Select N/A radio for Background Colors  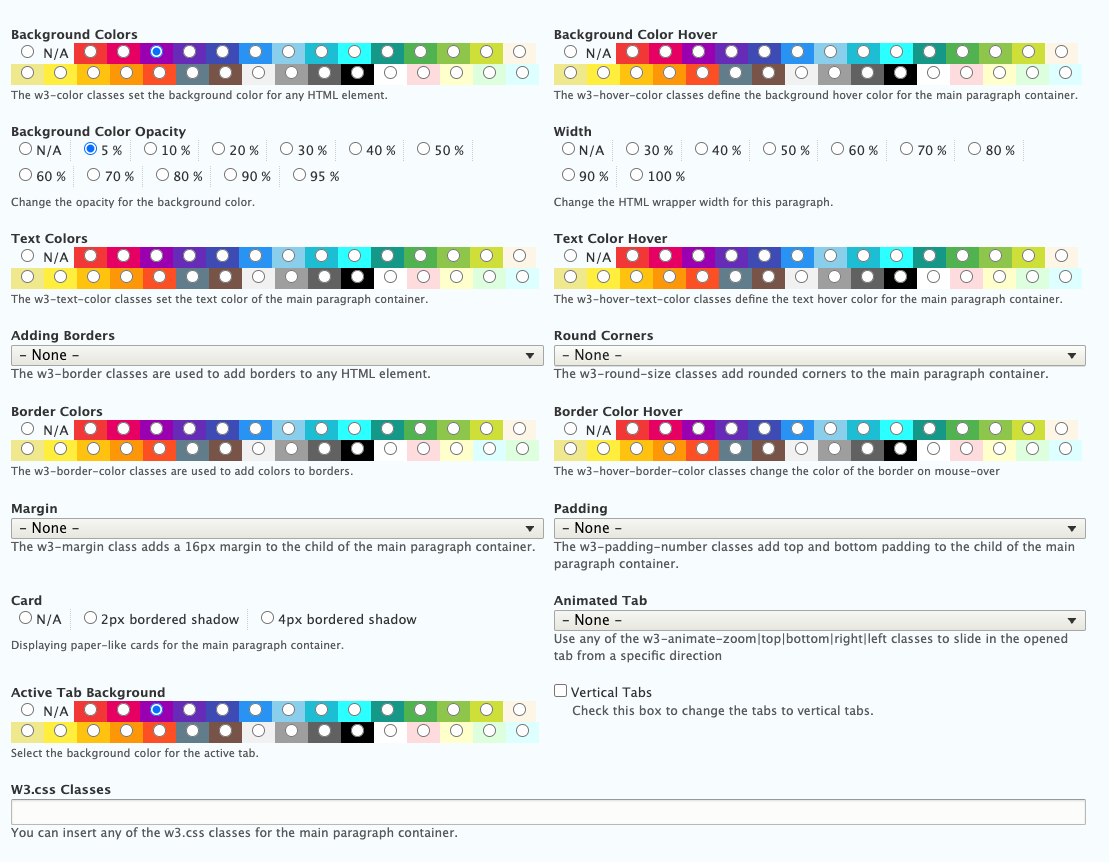pos(27,52)
